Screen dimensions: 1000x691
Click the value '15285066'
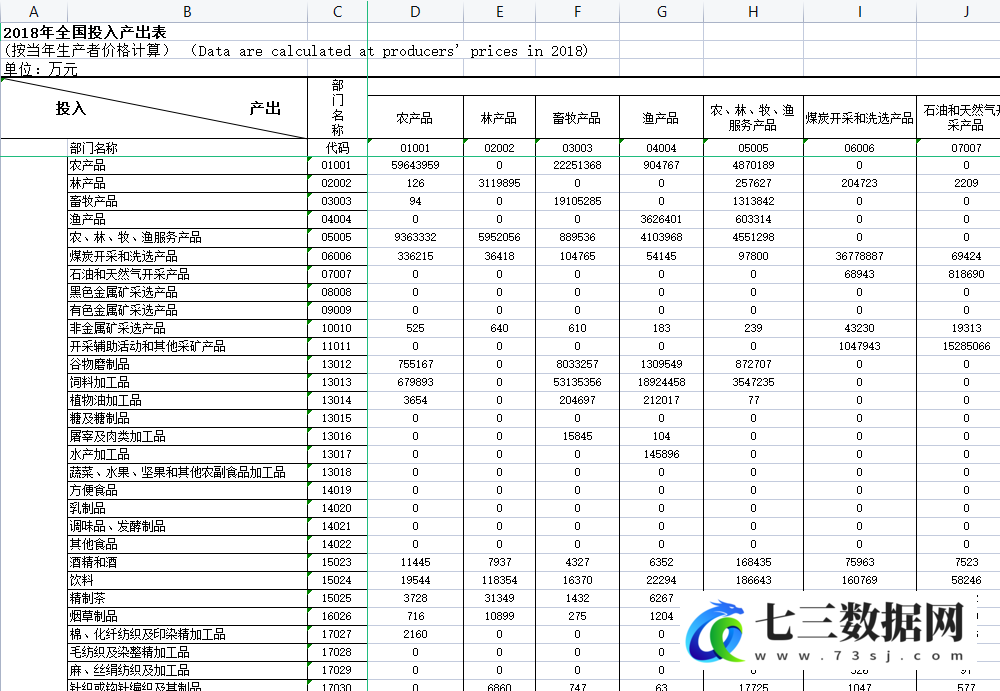(966, 346)
